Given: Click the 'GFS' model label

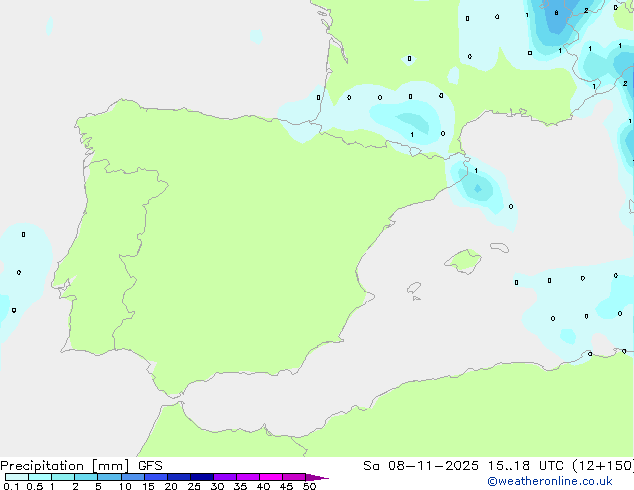Looking at the screenshot, I should point(150,466).
